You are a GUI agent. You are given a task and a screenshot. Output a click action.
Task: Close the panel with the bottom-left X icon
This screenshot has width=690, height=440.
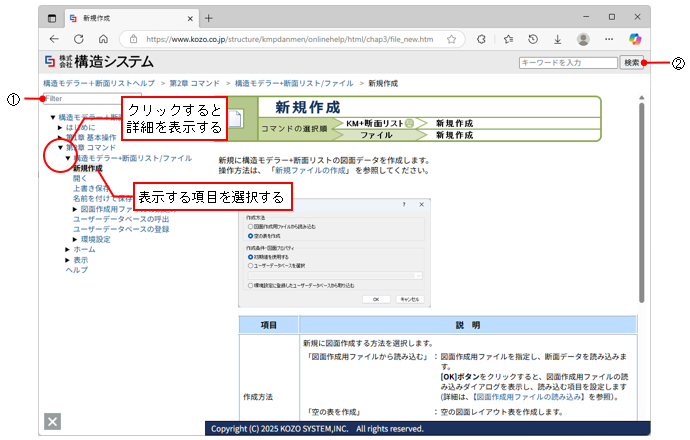pos(53,421)
